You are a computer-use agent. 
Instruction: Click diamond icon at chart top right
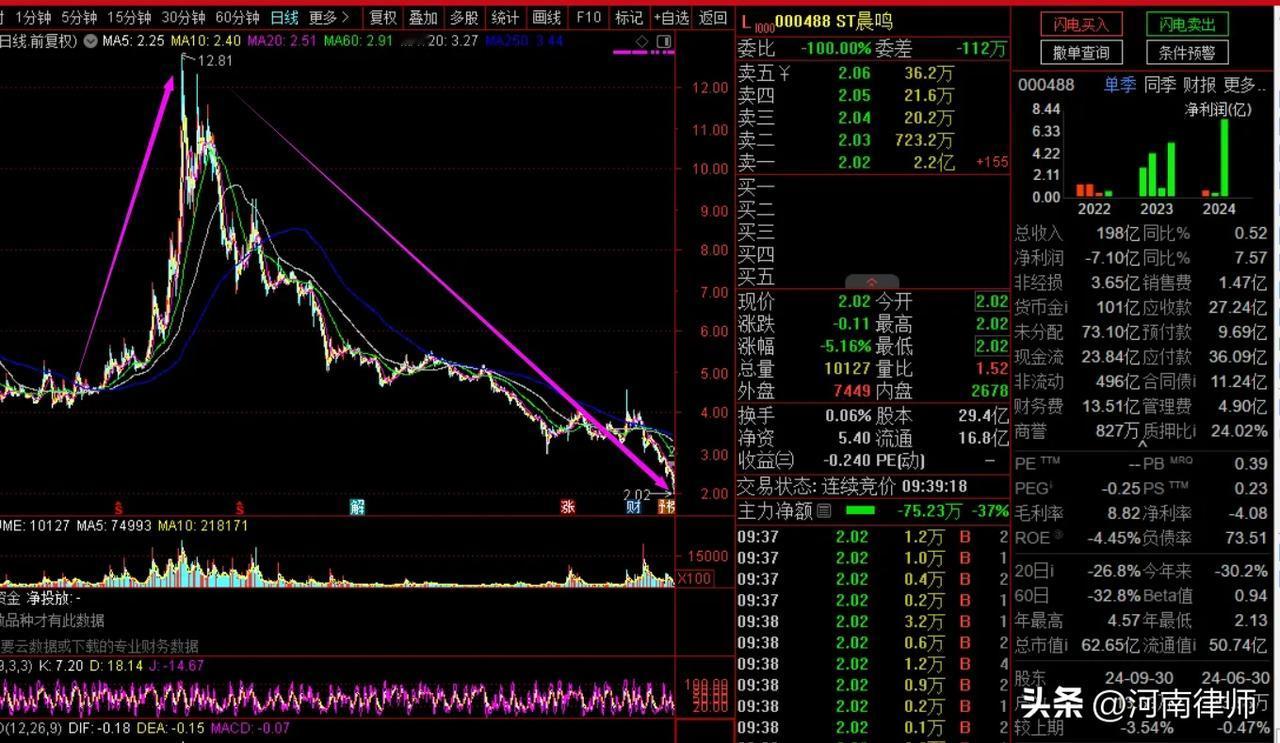coord(641,41)
